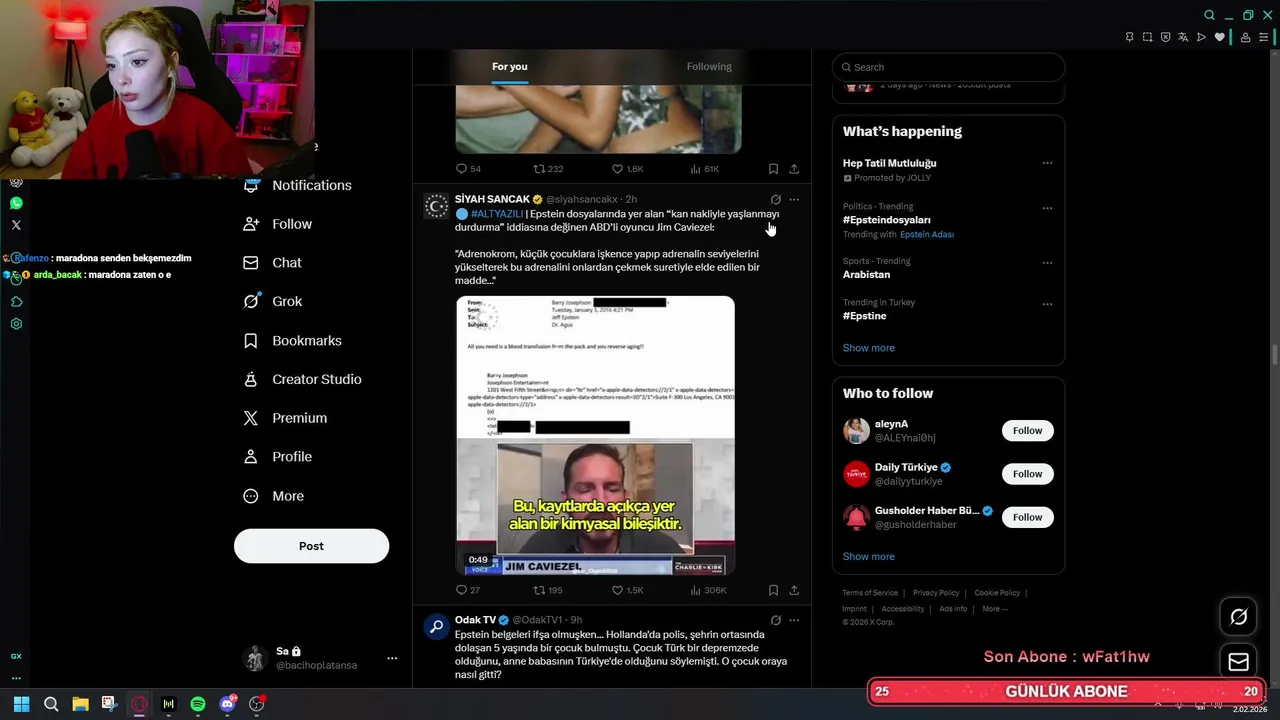
Task: Follow Gusholder Haber Bülteni account
Action: click(x=1027, y=517)
